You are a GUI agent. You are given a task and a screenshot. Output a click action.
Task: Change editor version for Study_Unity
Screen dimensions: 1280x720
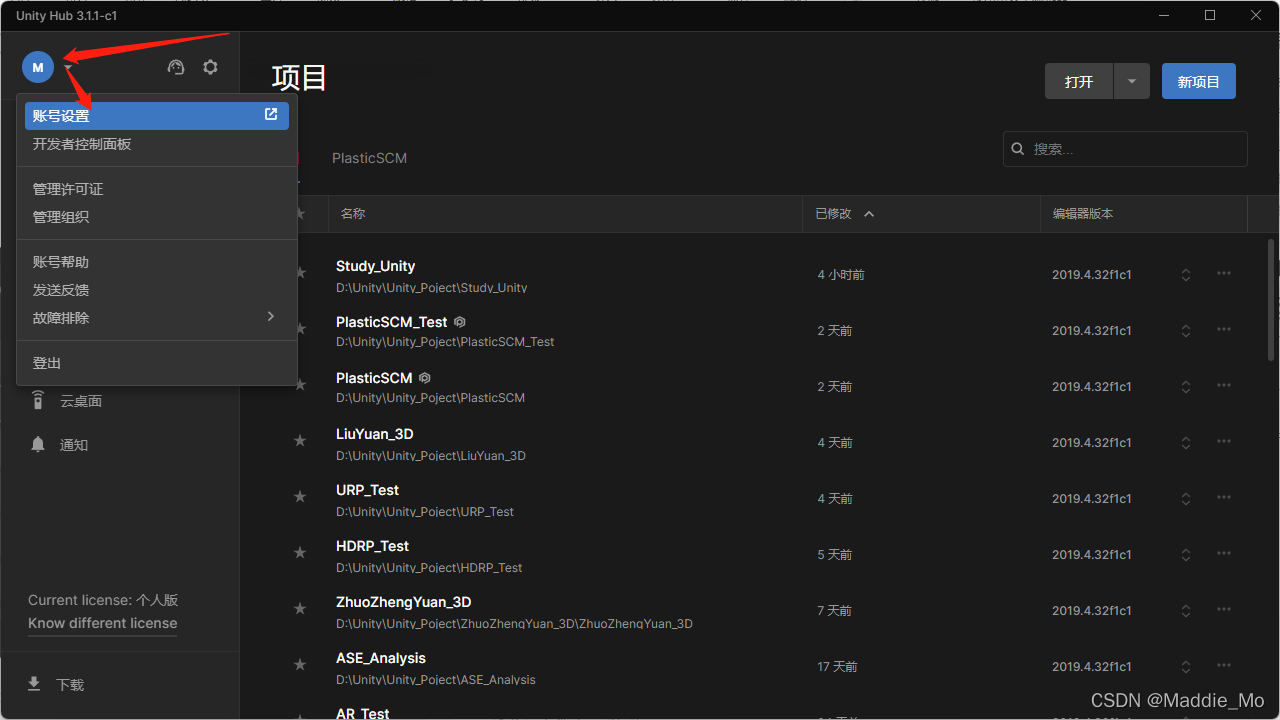1186,275
